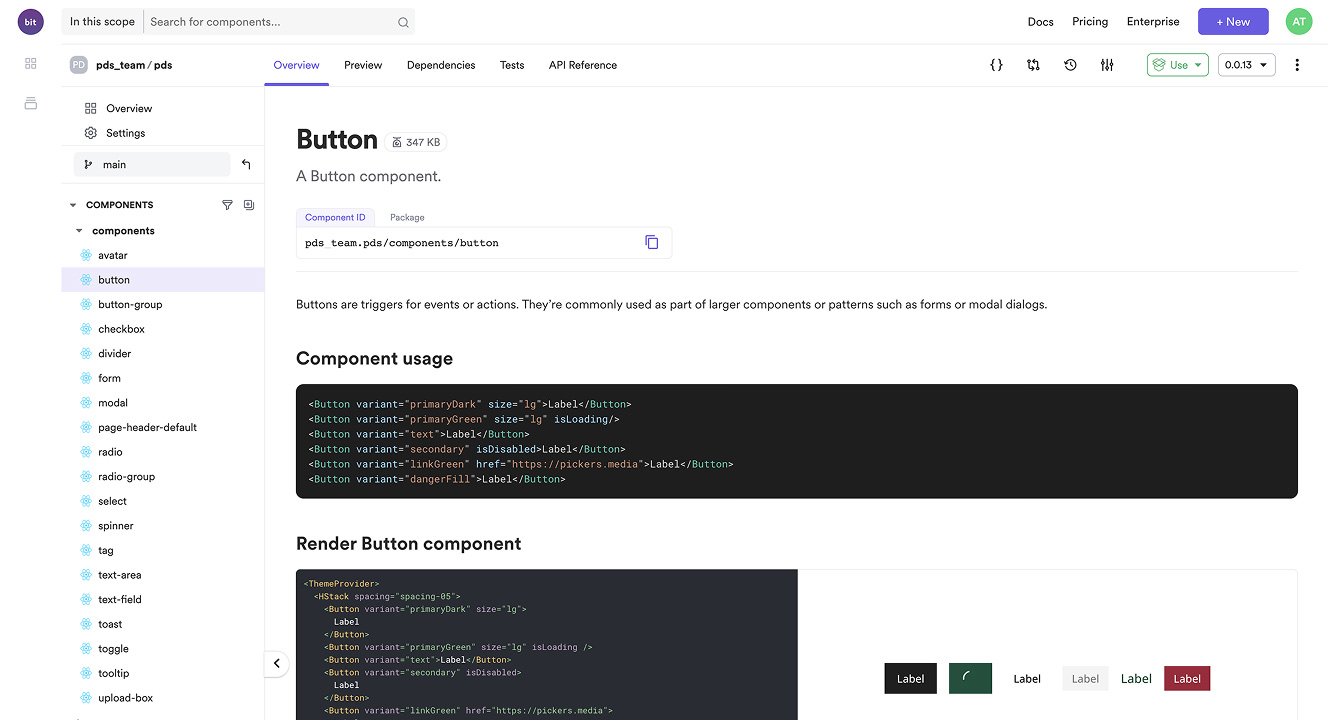Select the Package tab
Screen dimensions: 1328x720
(x=407, y=217)
